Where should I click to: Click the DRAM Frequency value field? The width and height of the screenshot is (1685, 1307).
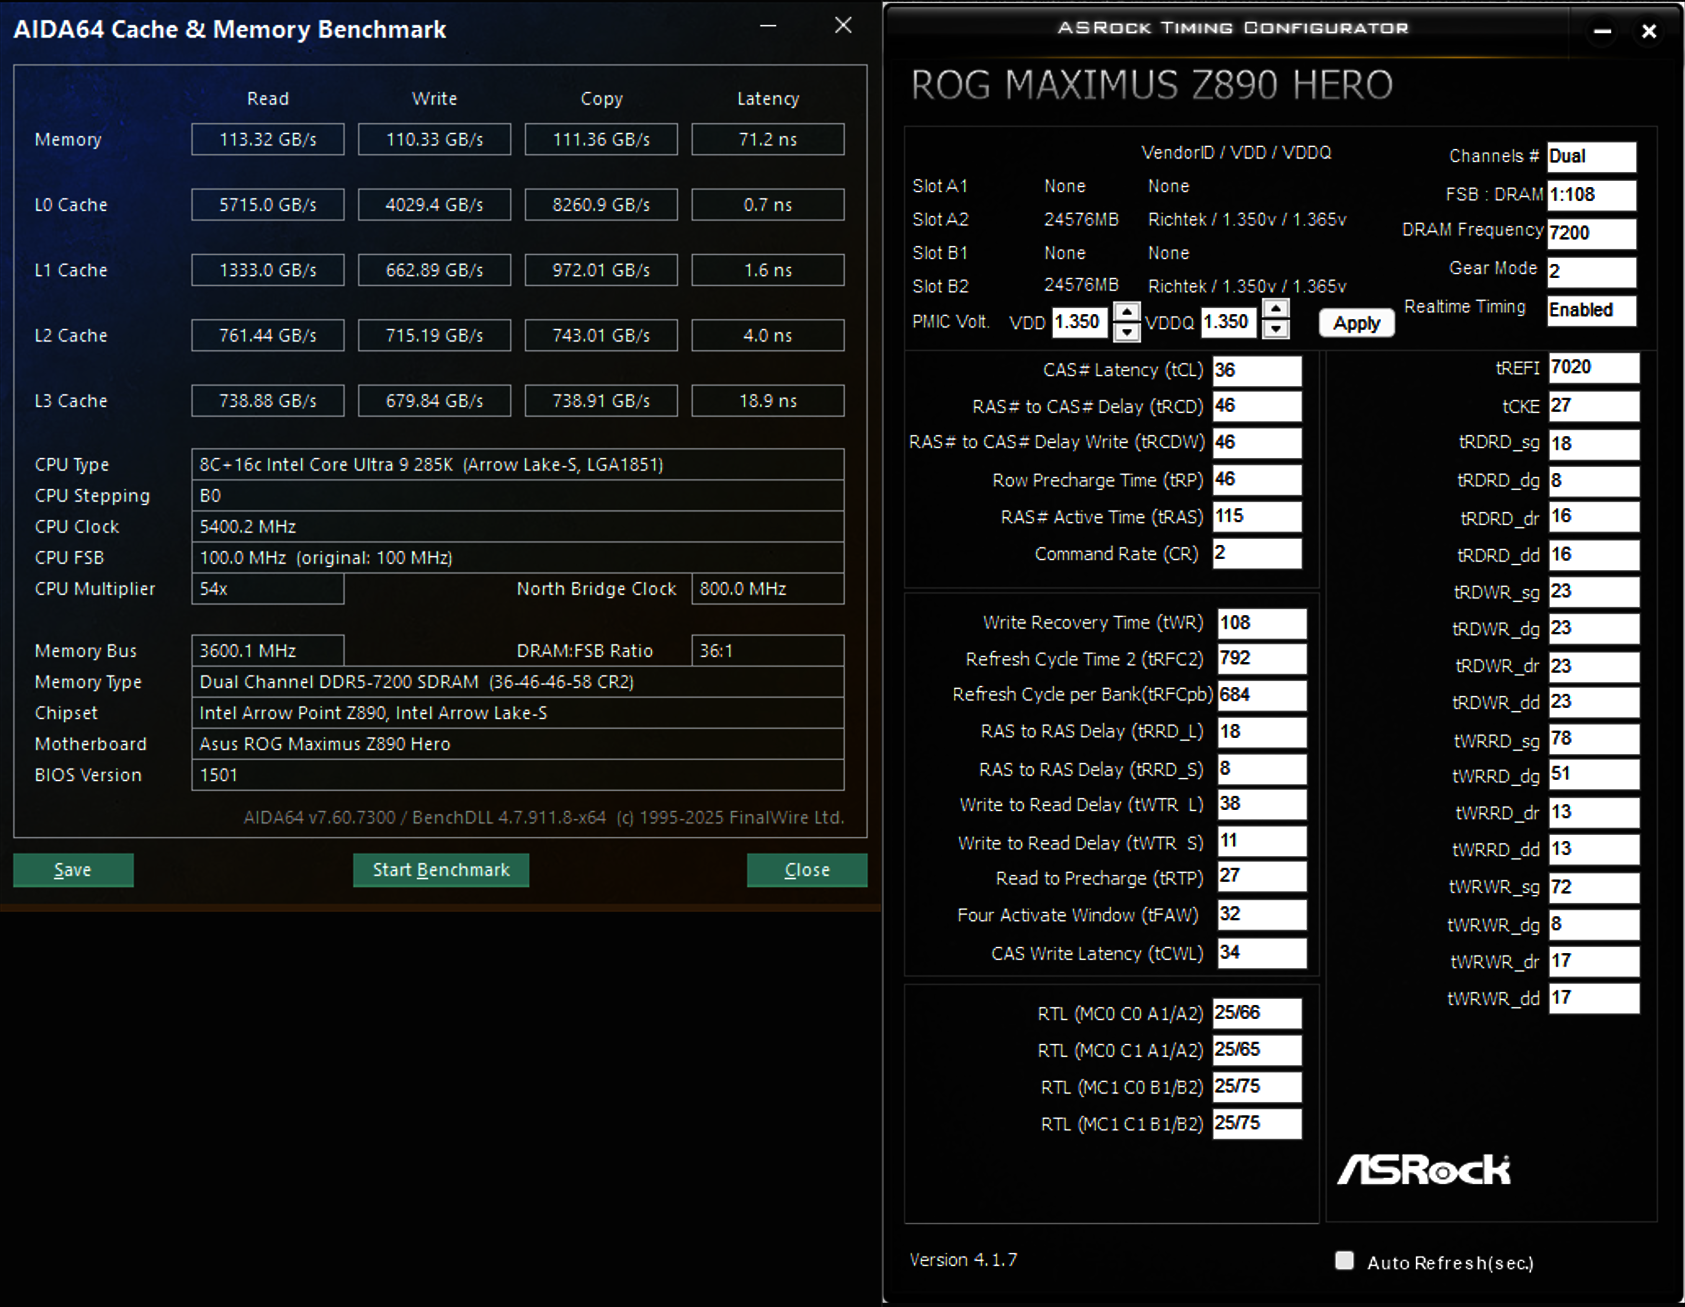(1592, 233)
